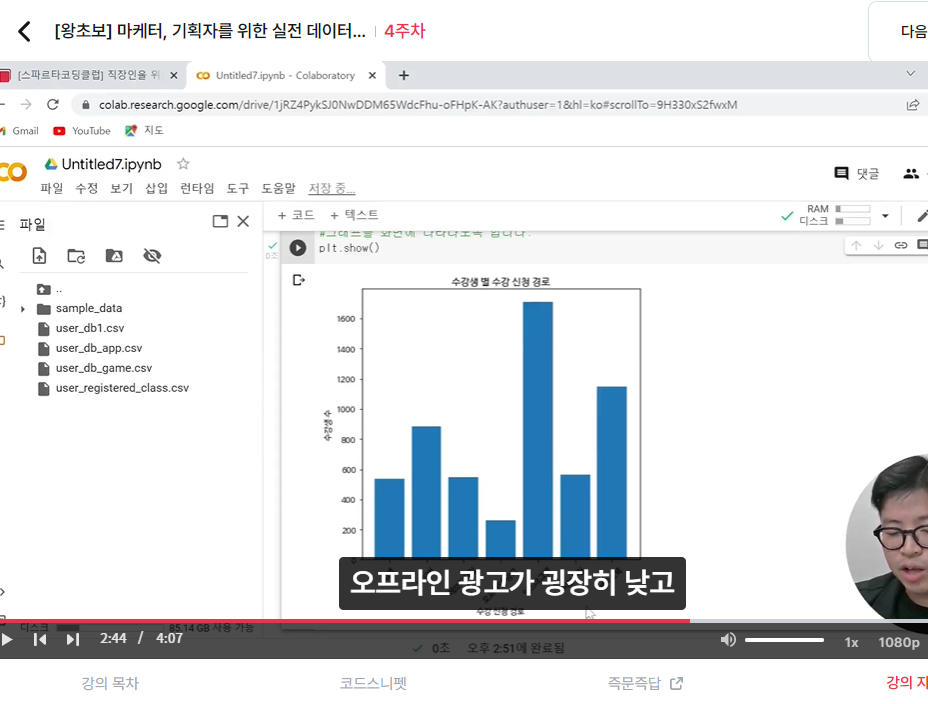This screenshot has height=704, width=928.
Task: Mute the video with speaker icon
Action: [728, 640]
